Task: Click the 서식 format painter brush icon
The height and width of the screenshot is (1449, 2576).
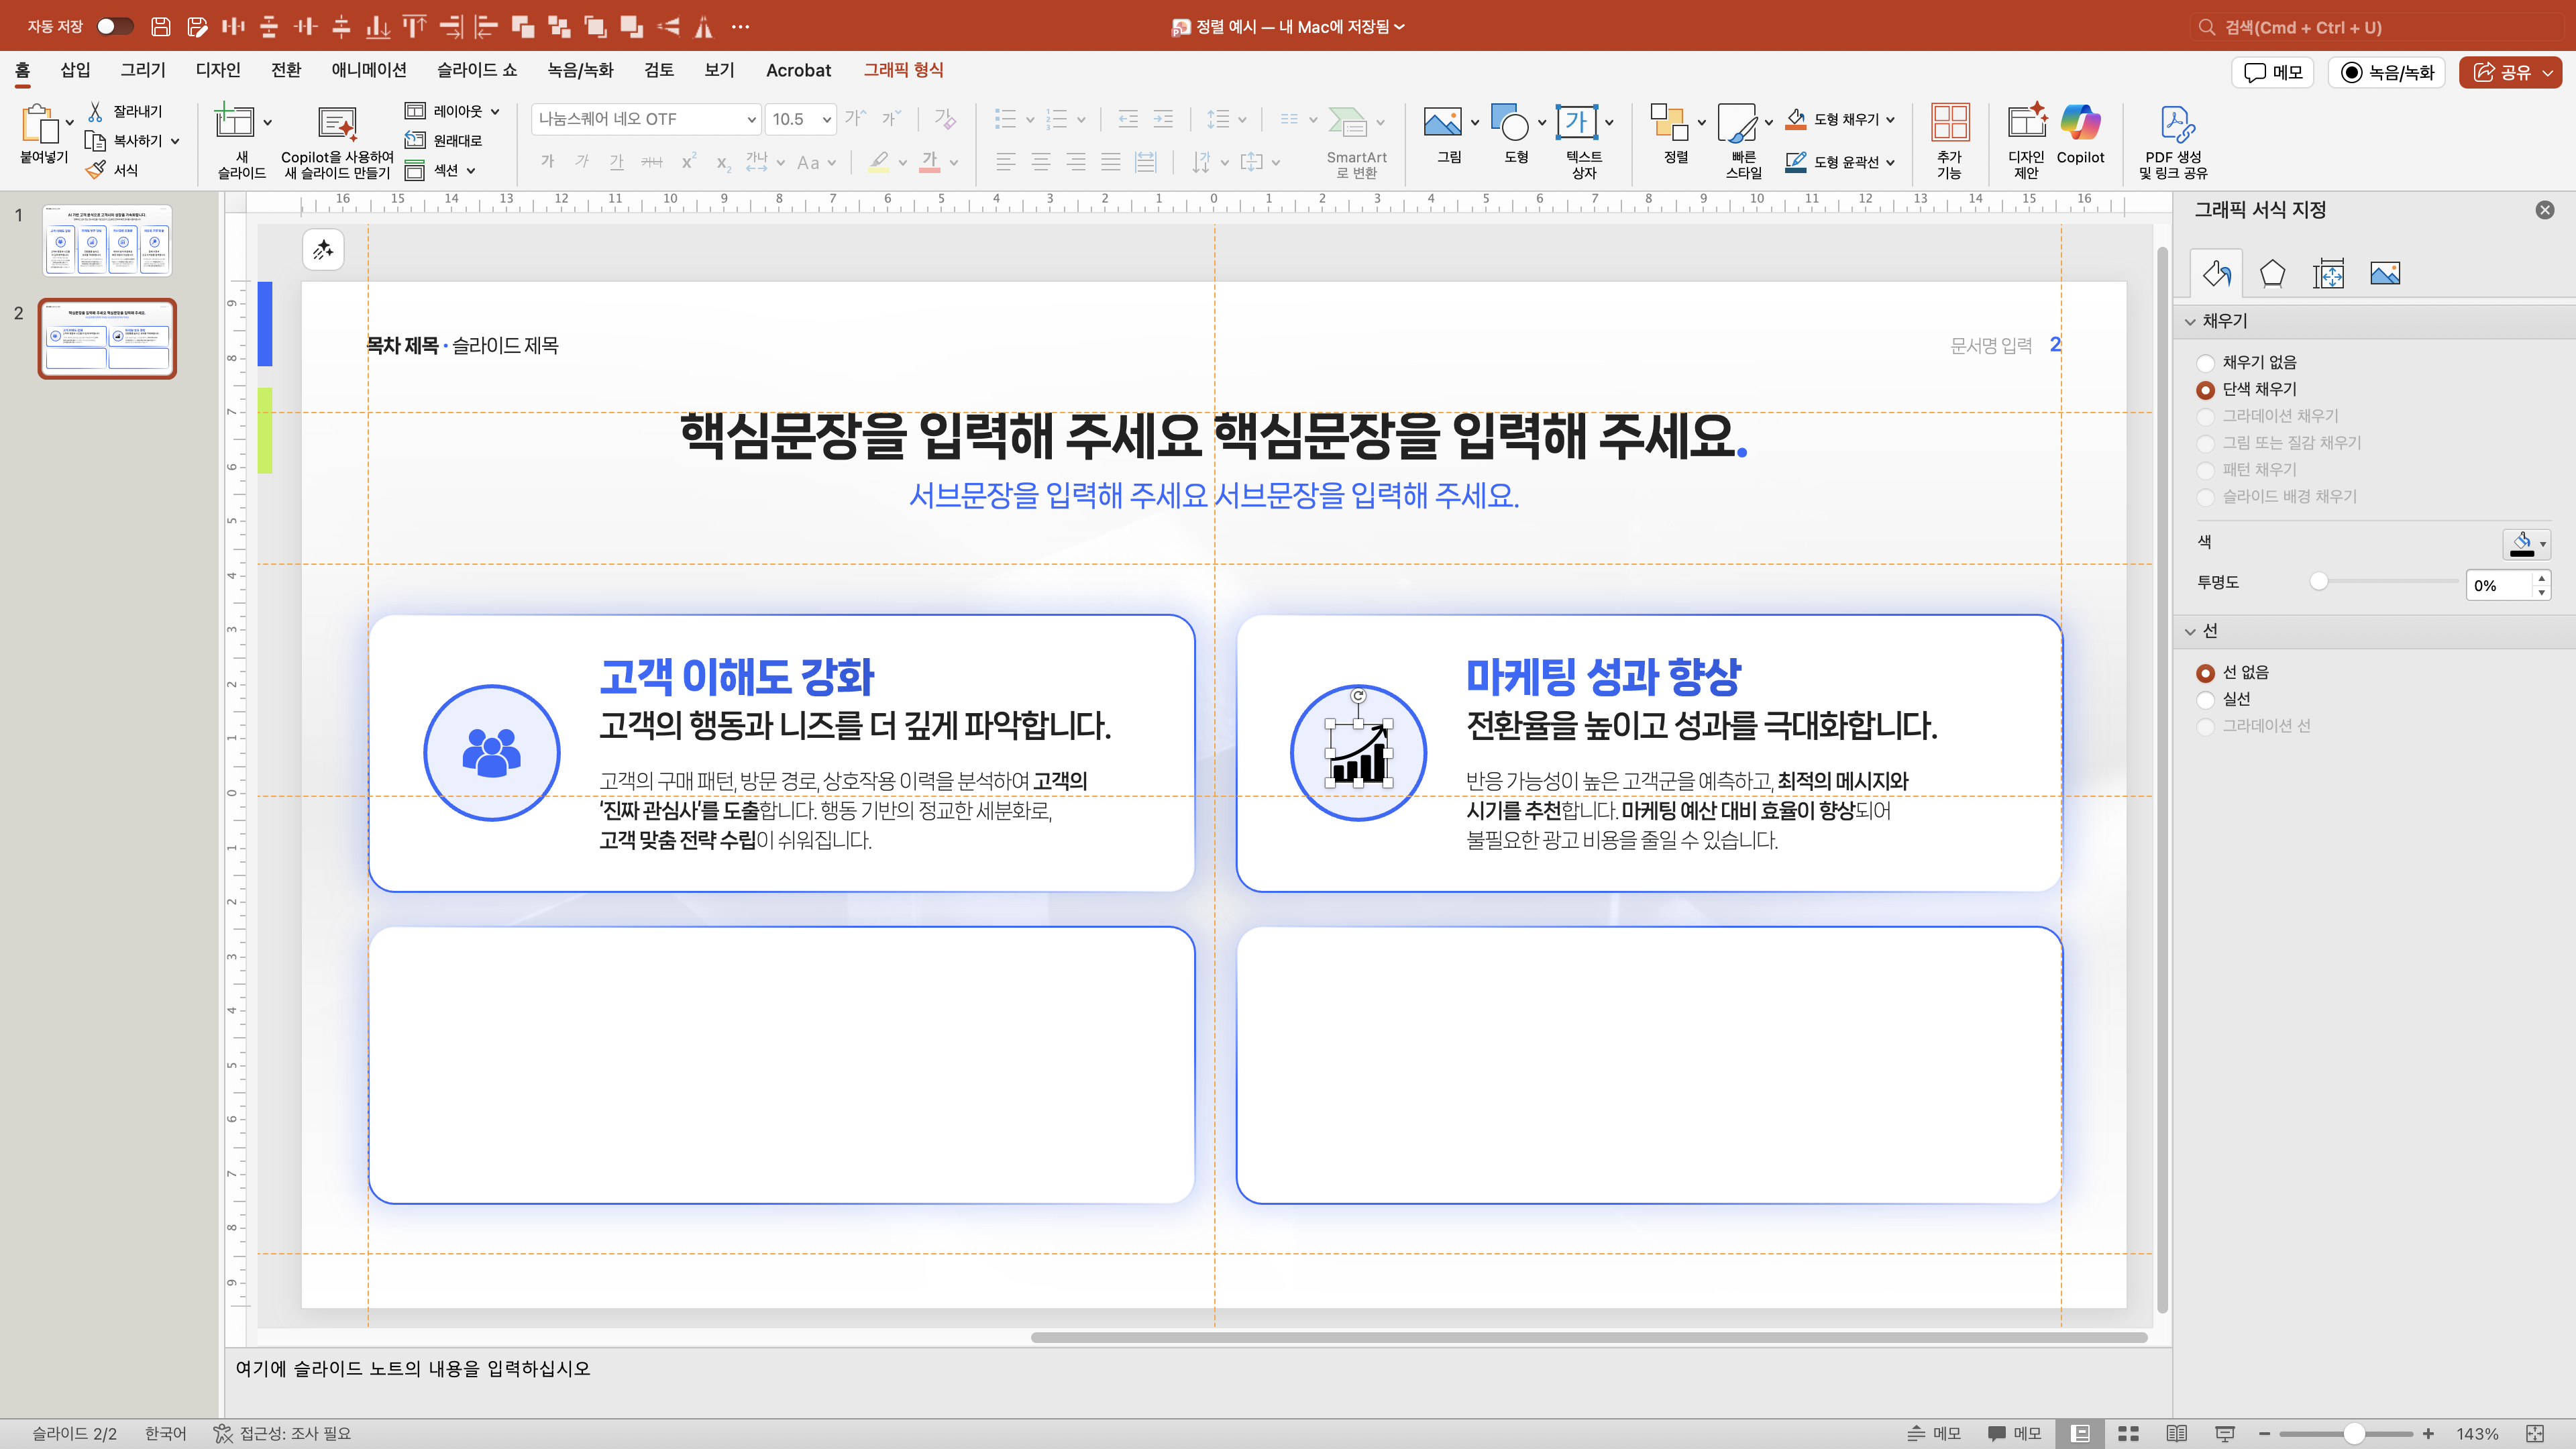Action: (96, 170)
